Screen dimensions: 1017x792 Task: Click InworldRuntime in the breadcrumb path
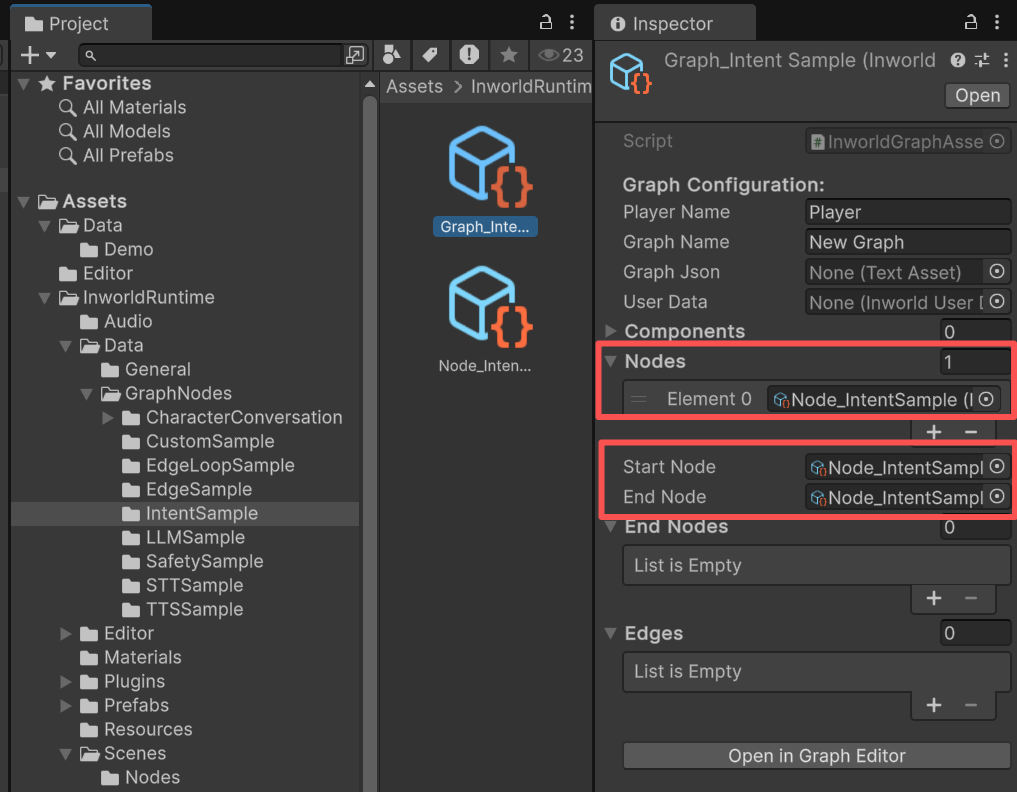click(531, 86)
